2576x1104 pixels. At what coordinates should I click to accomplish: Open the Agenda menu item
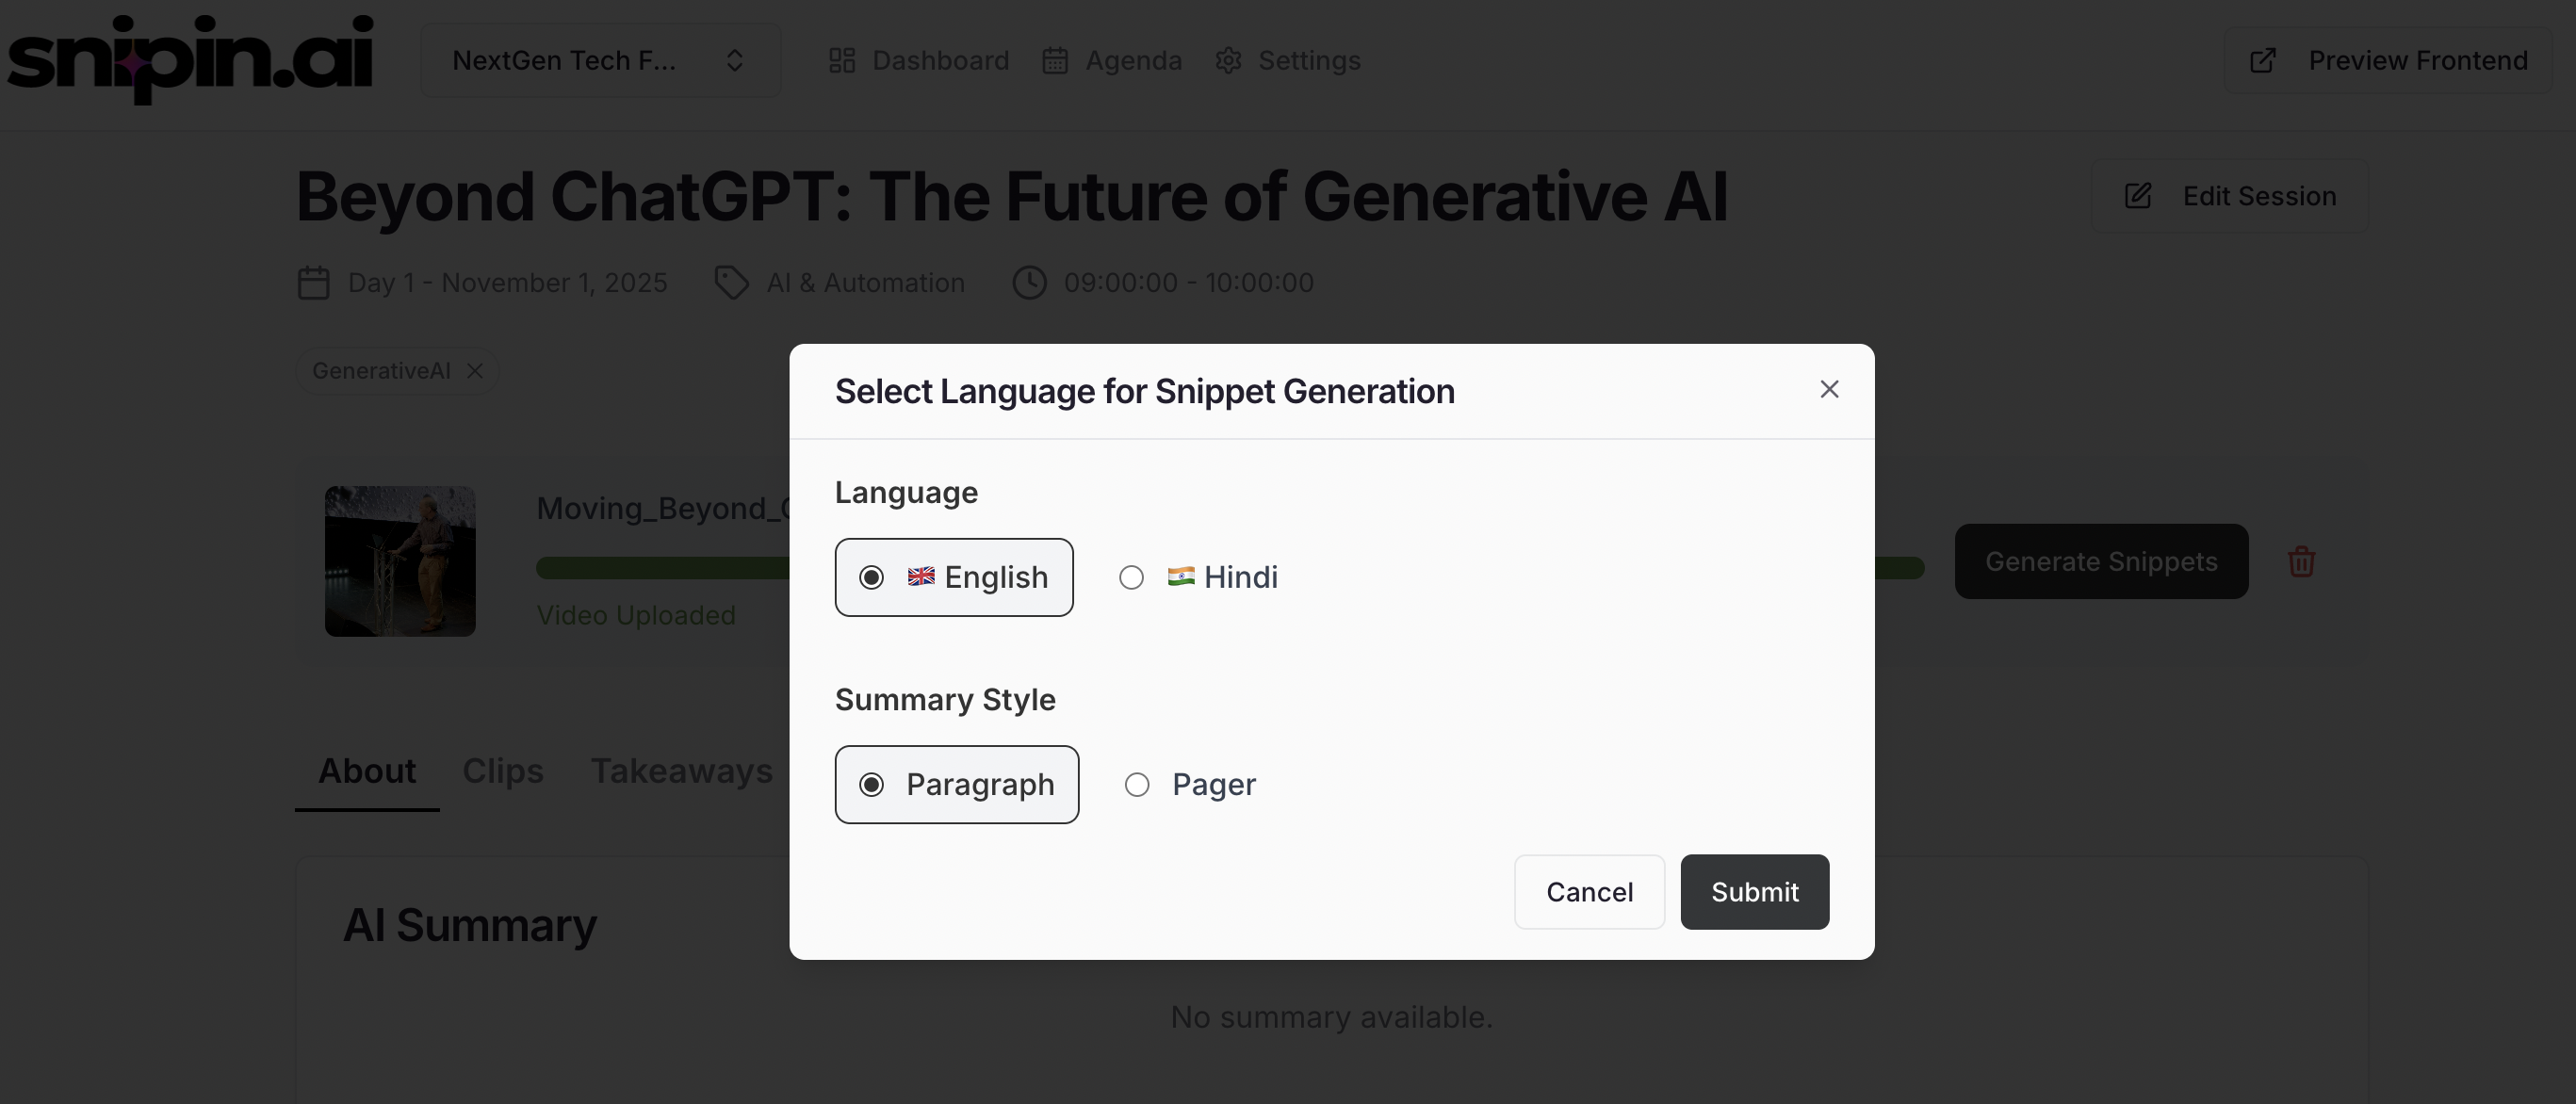click(1112, 61)
